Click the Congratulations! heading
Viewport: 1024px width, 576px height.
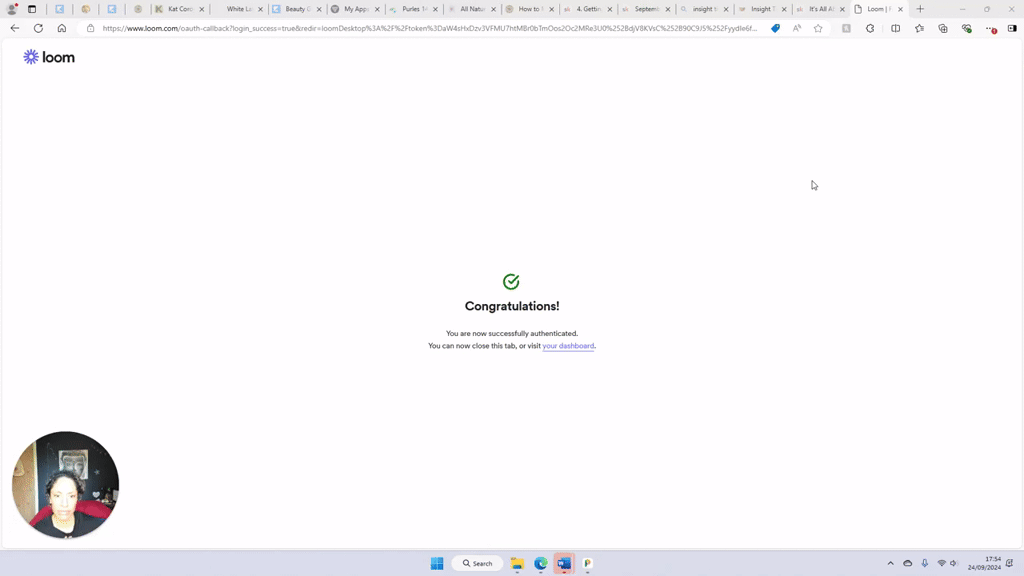click(512, 306)
